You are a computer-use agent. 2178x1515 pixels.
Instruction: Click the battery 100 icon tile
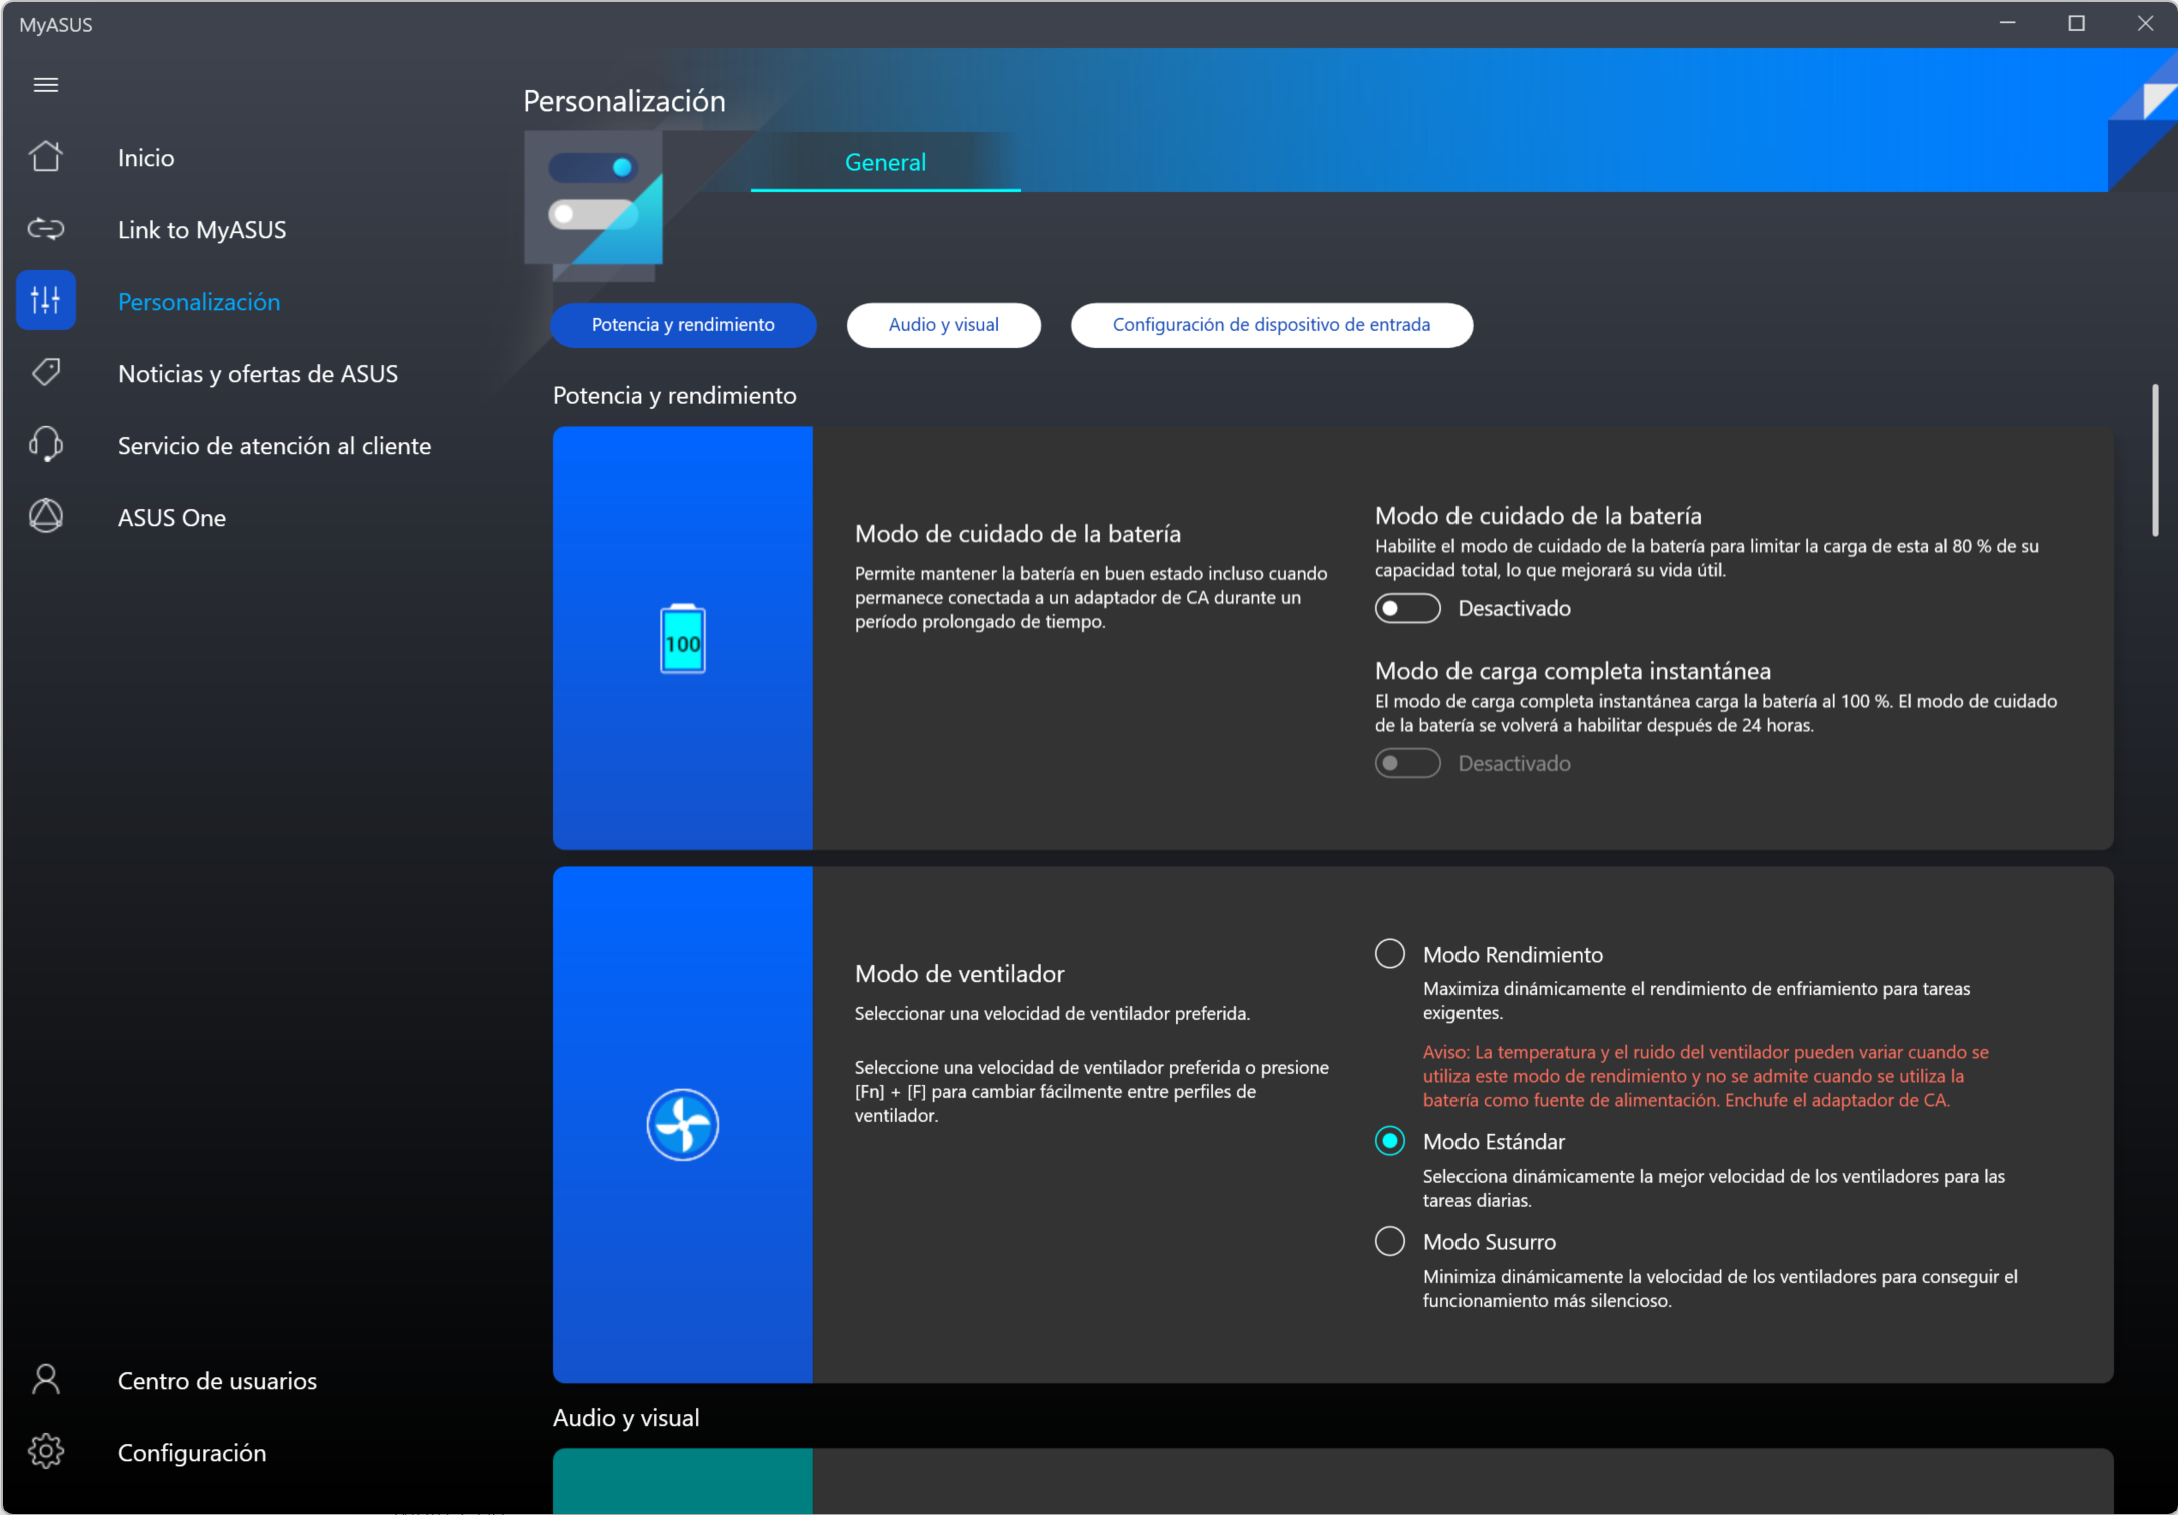[x=683, y=639]
